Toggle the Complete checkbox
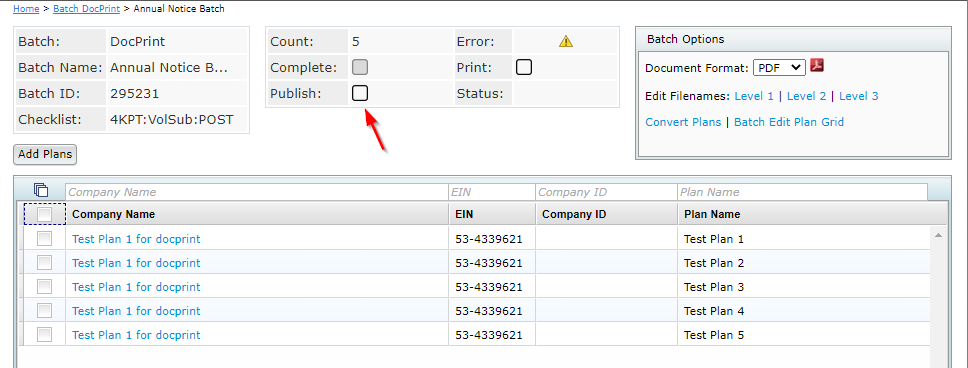 point(360,67)
